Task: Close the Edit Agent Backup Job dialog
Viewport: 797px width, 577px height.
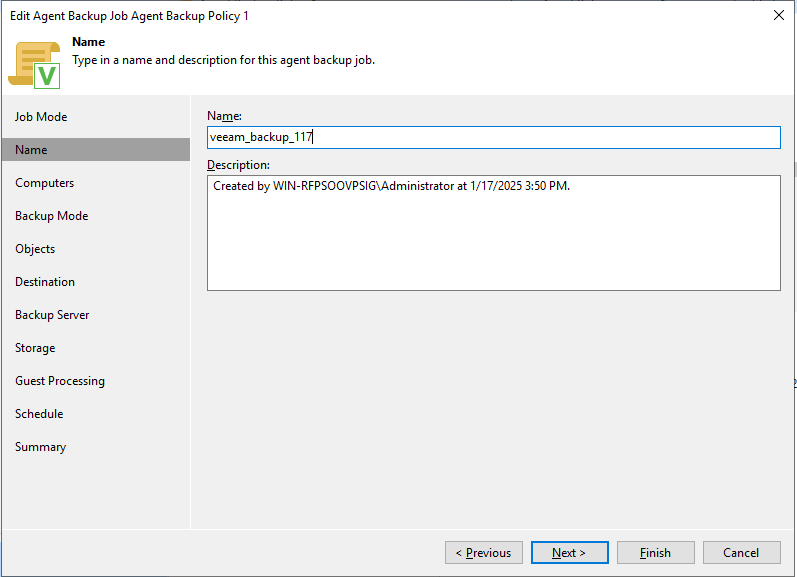Action: [779, 15]
